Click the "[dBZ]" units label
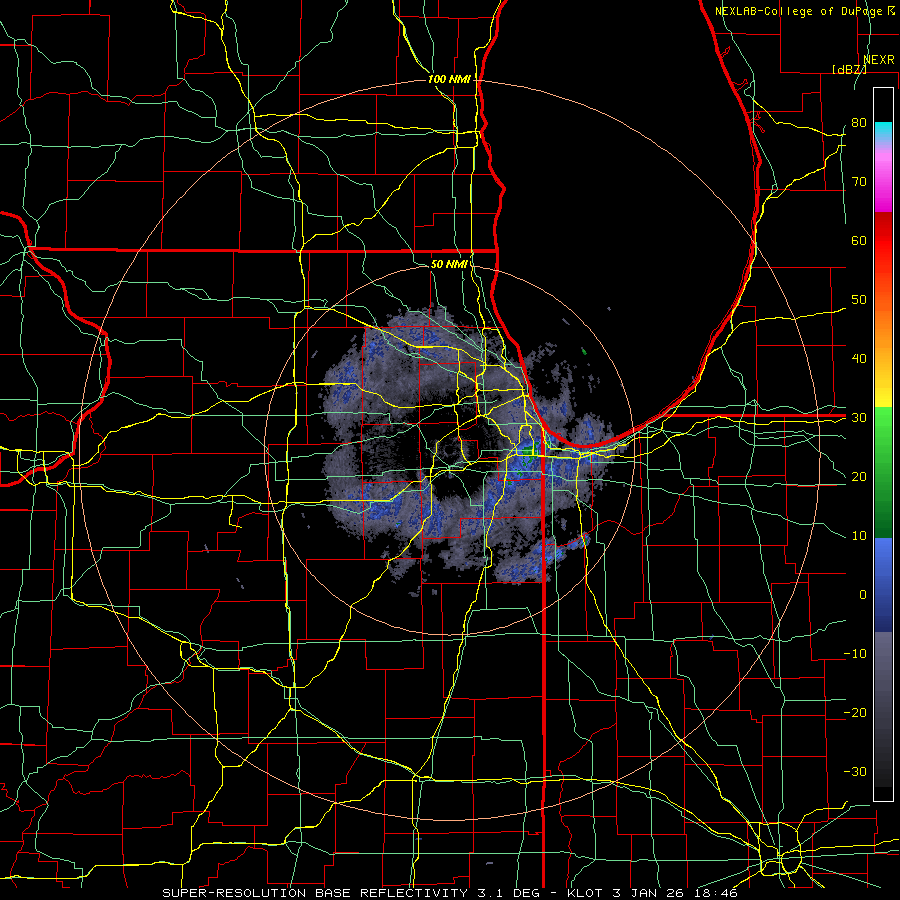Screen dimensions: 900x900 pyautogui.click(x=849, y=69)
